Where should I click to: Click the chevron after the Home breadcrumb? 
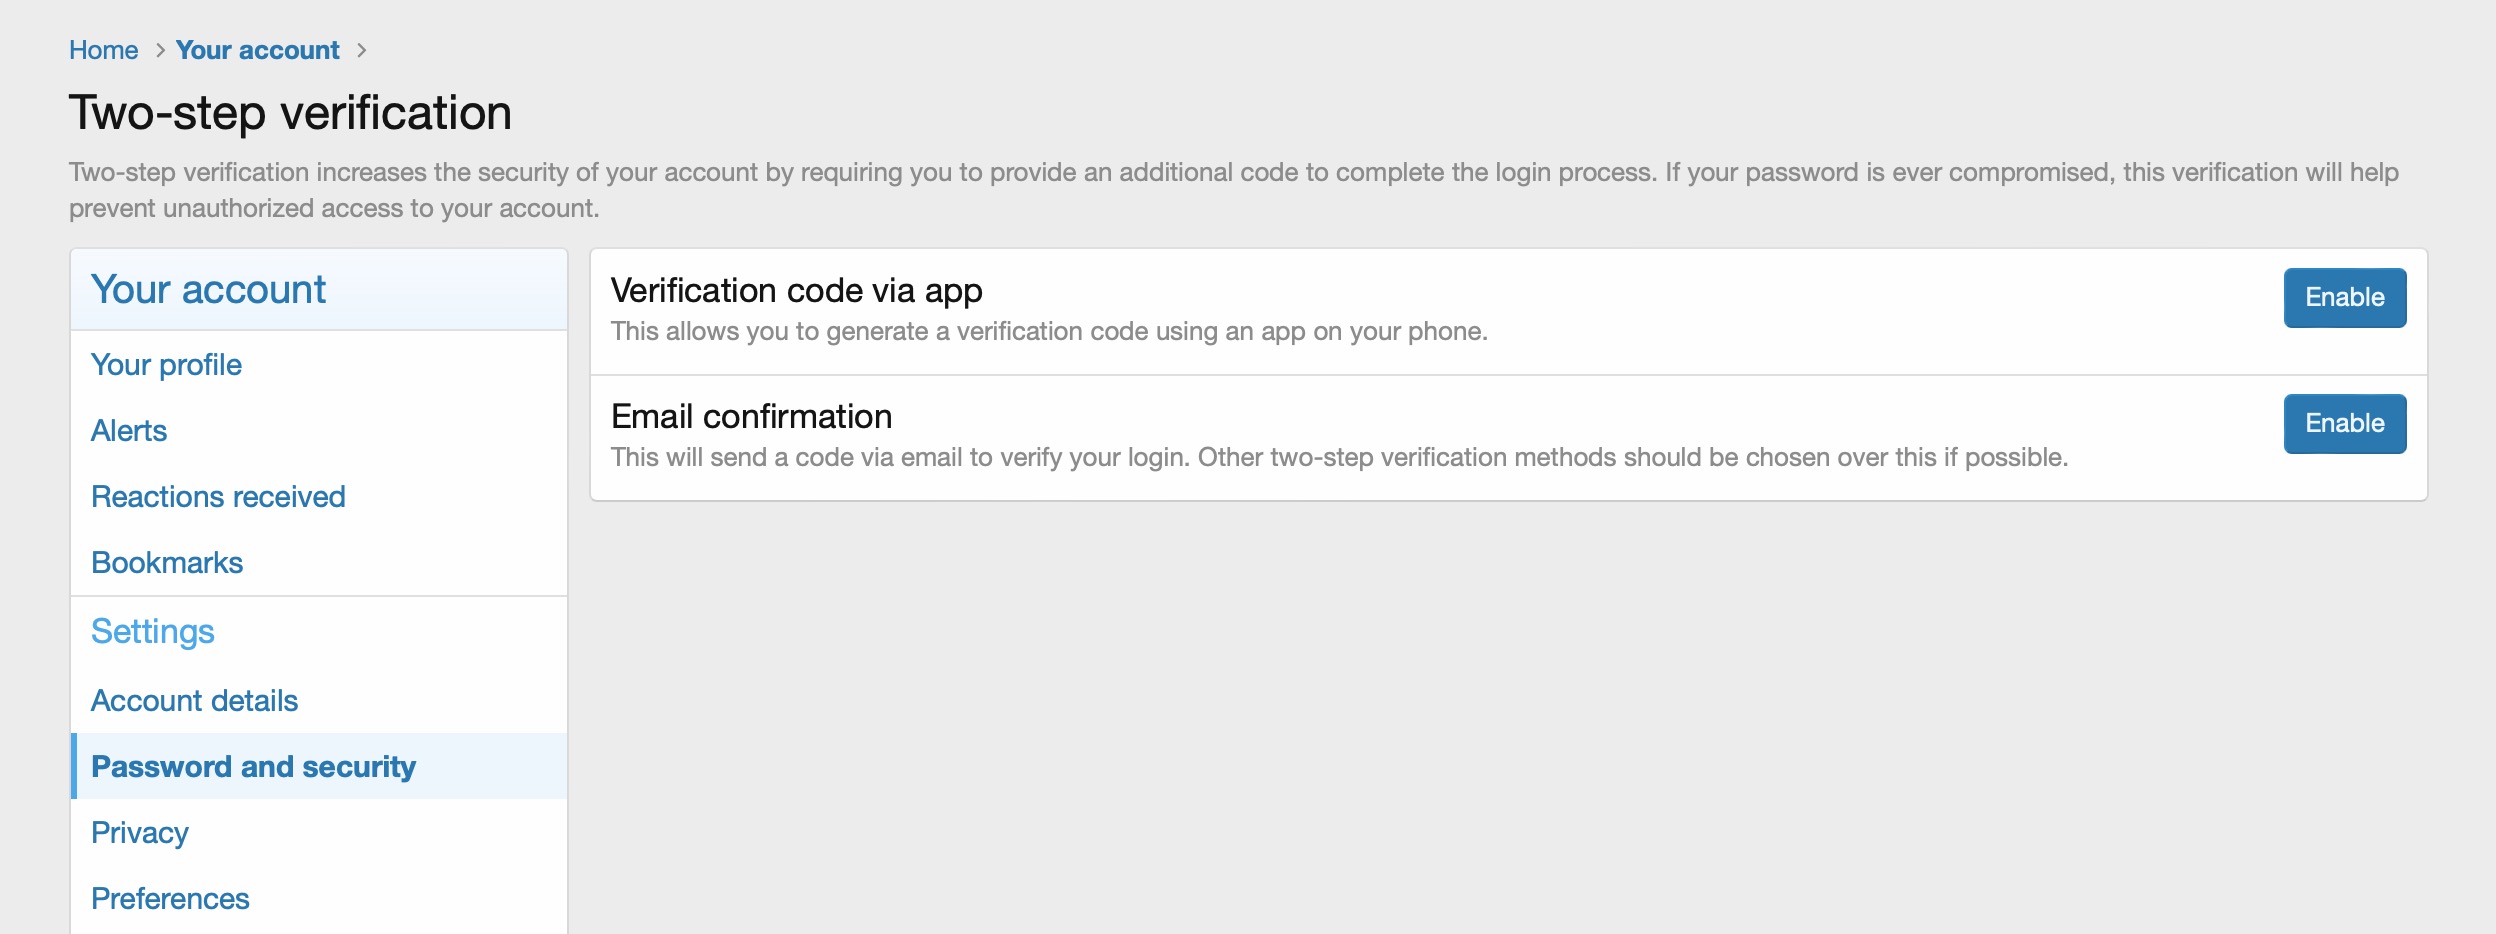tap(160, 50)
